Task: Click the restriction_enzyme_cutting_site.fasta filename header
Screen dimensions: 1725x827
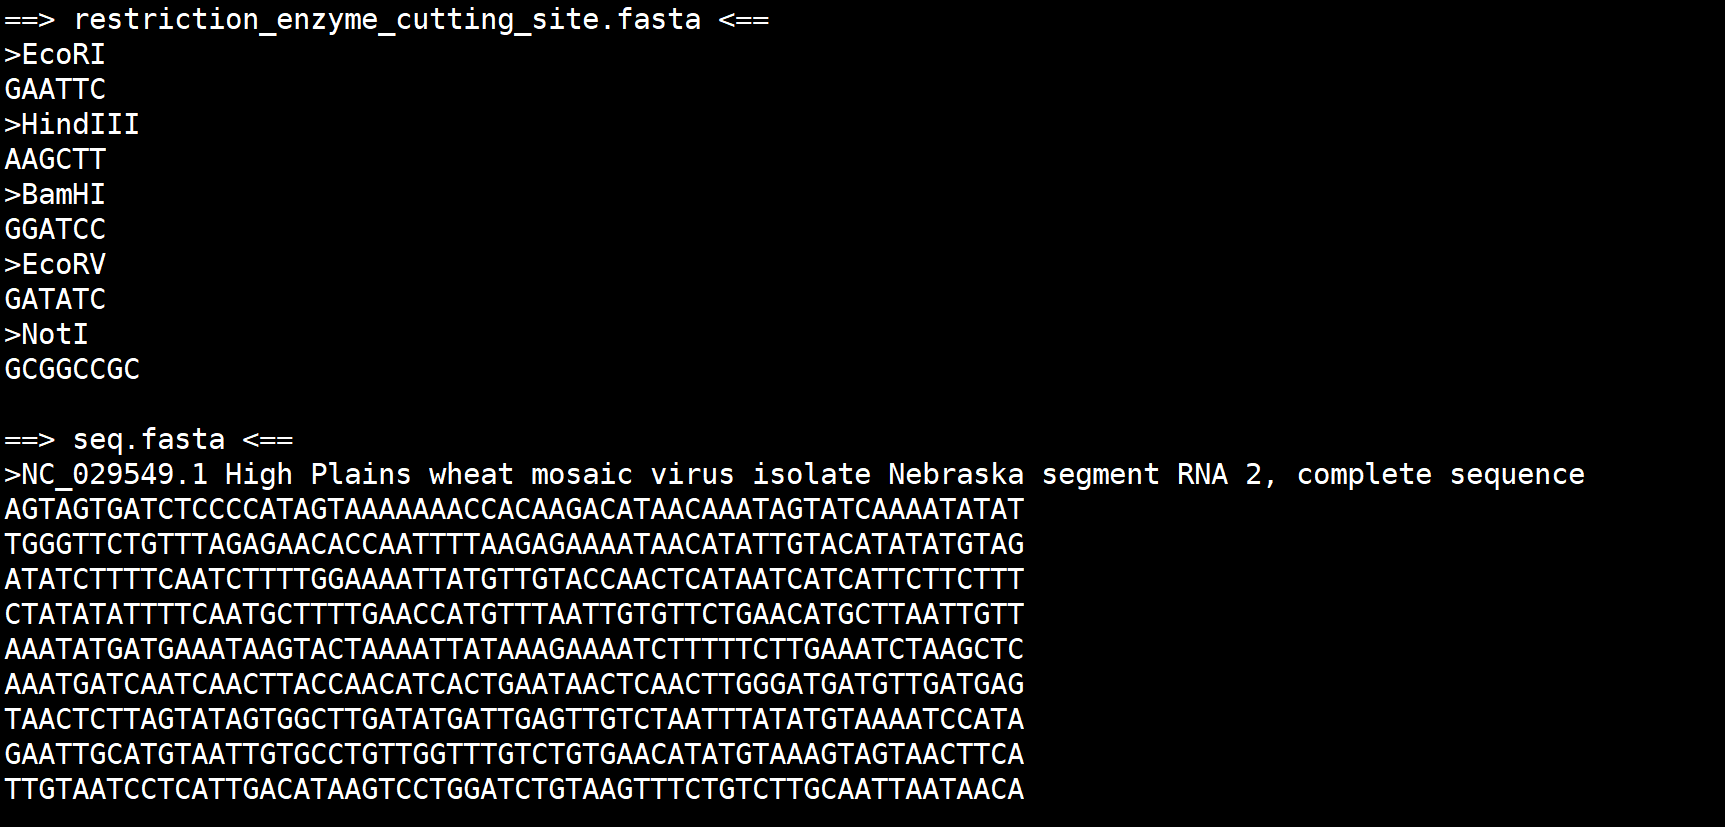Action: (x=387, y=19)
